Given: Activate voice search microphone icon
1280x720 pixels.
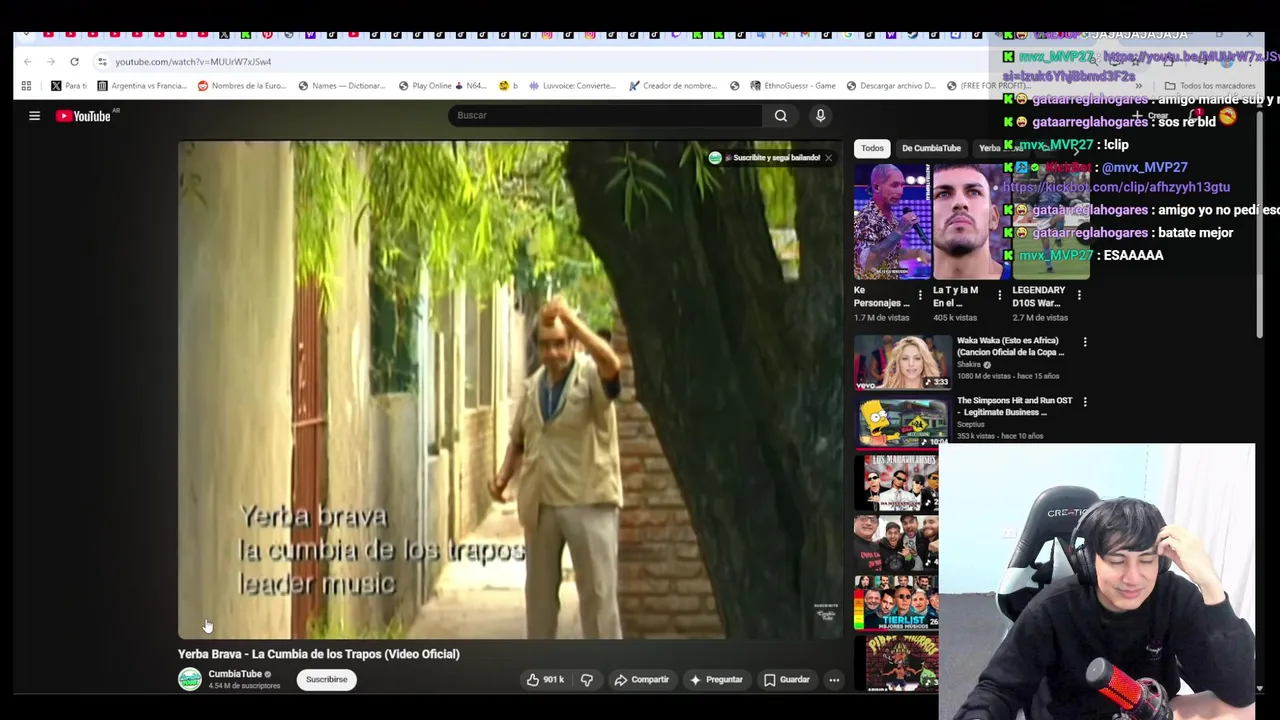Looking at the screenshot, I should tap(820, 116).
